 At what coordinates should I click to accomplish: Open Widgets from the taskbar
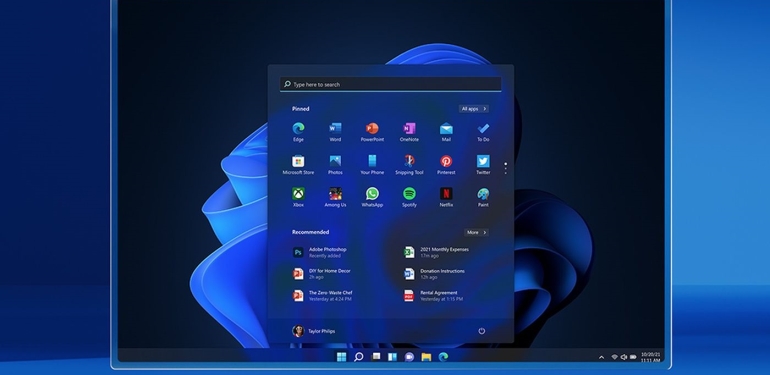pos(392,357)
